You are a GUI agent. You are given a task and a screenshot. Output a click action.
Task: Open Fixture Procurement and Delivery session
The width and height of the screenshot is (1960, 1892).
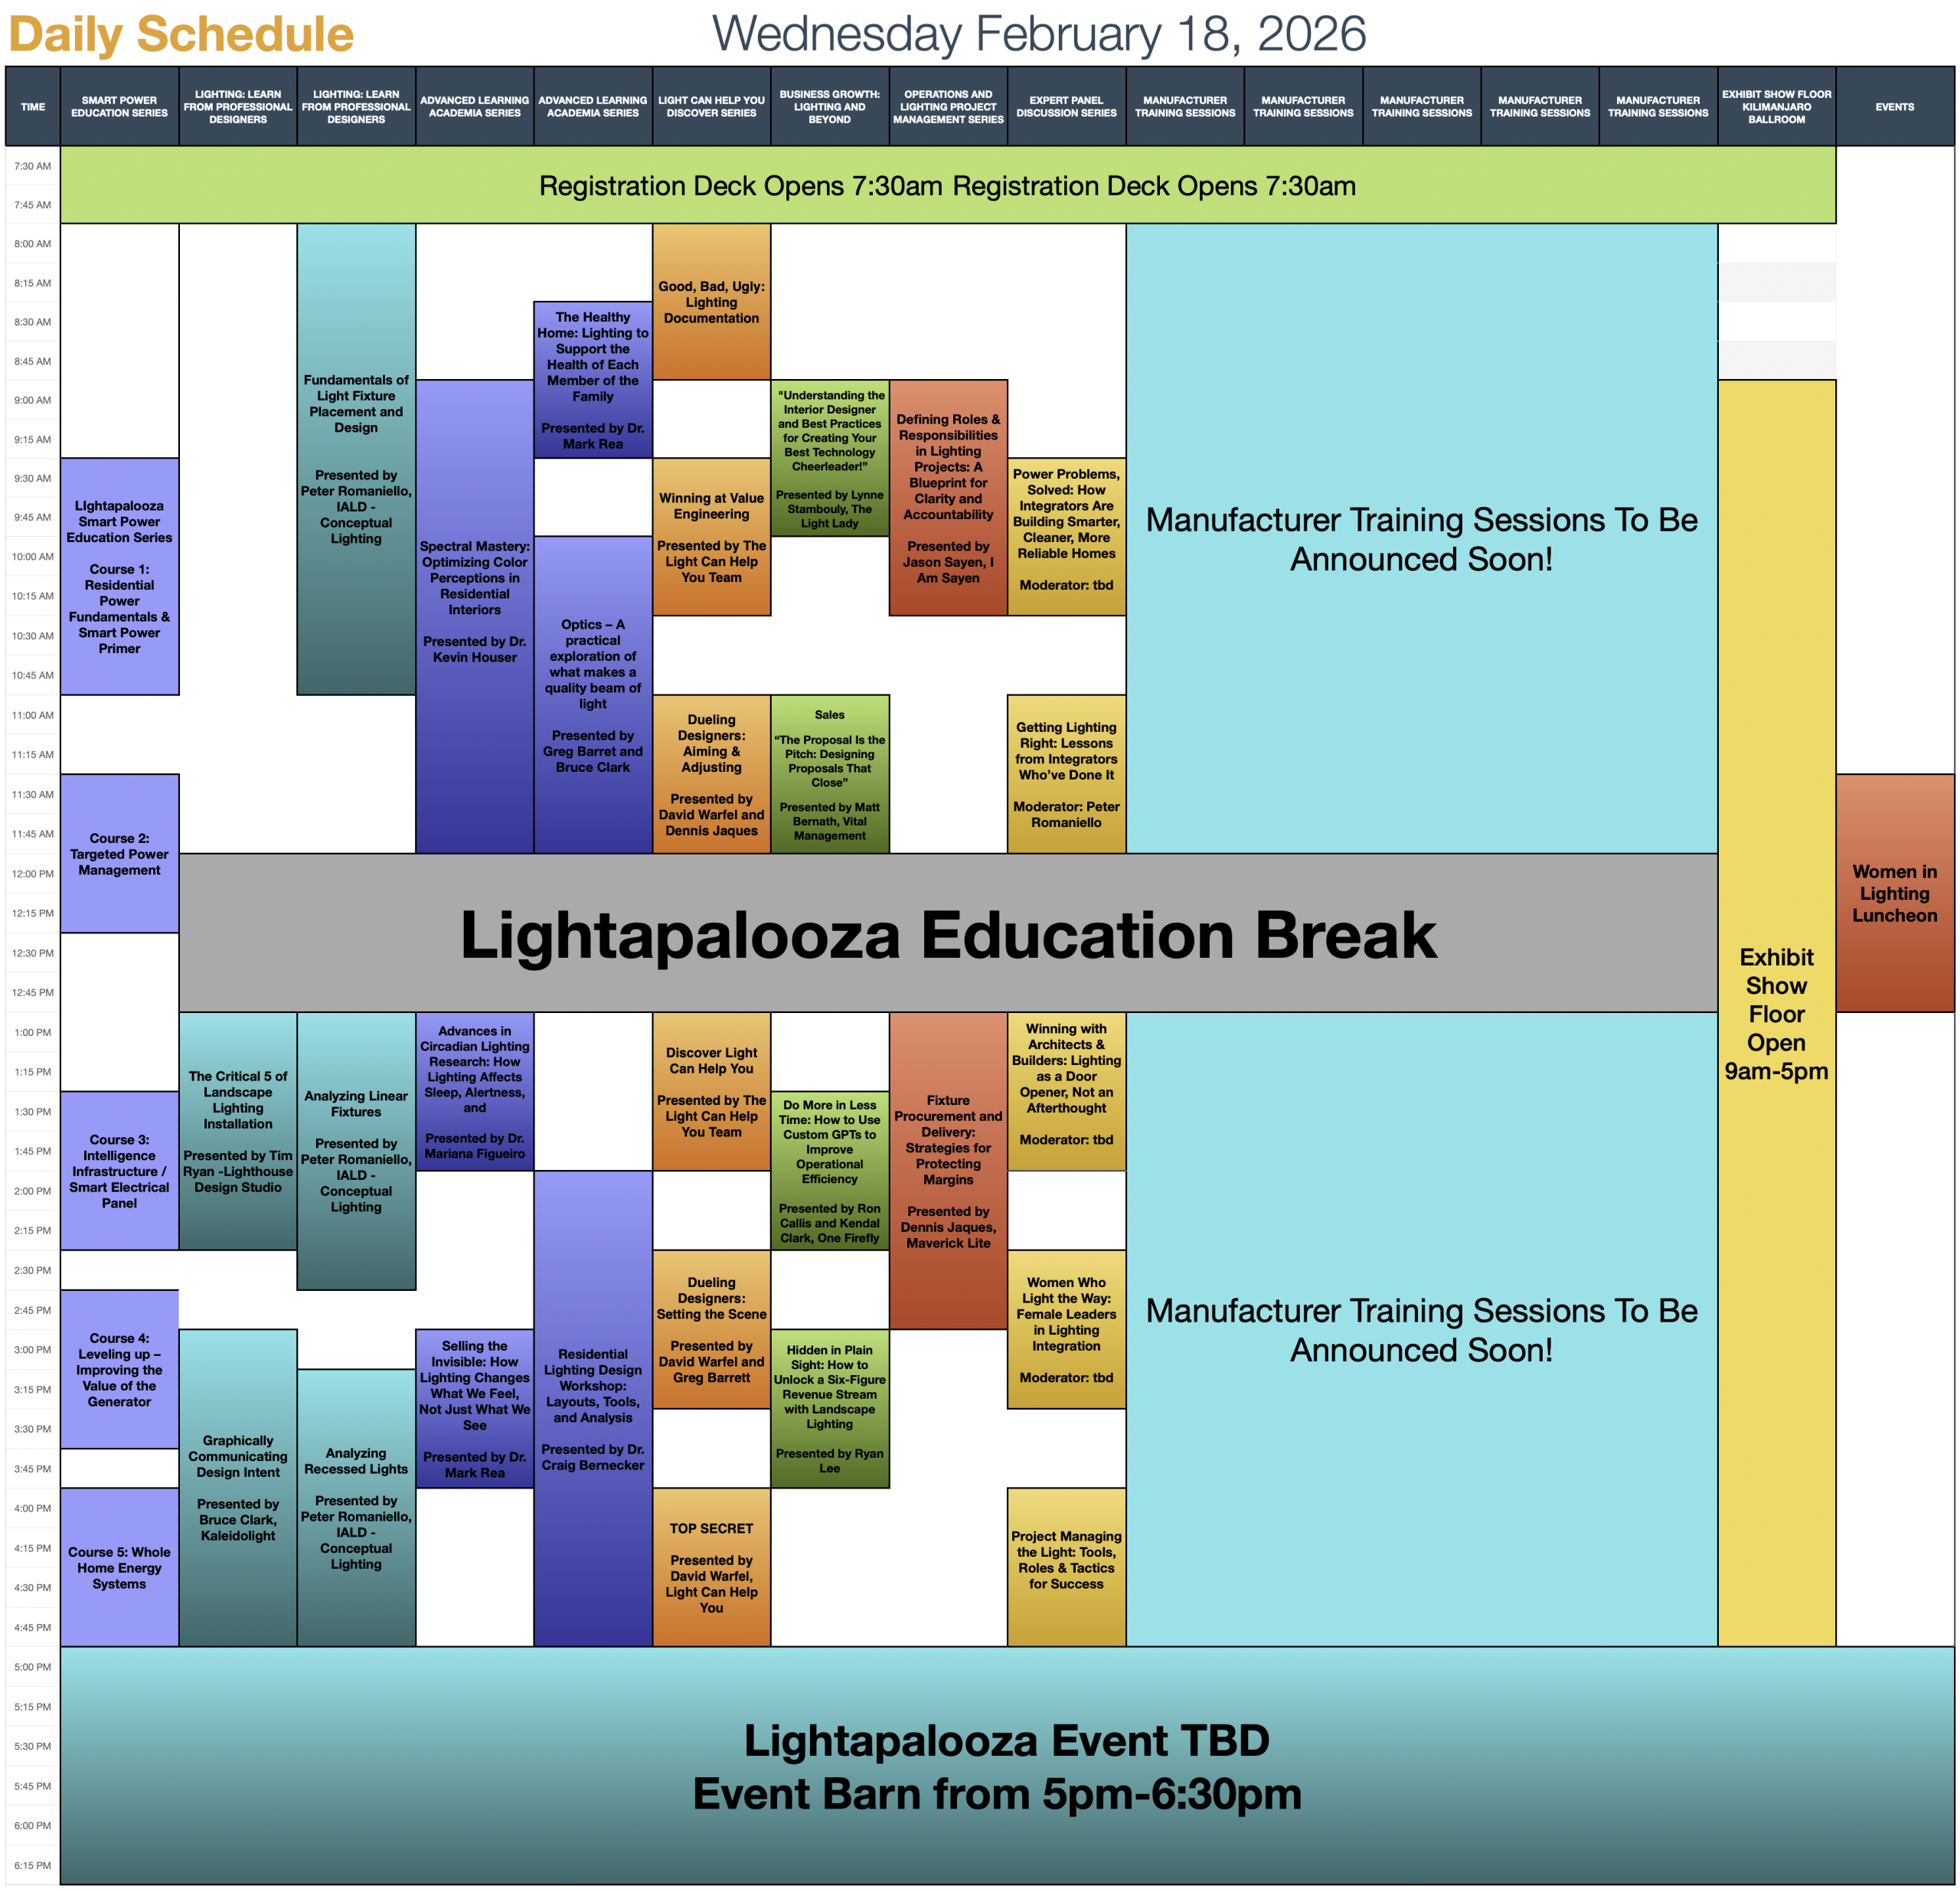click(947, 1171)
